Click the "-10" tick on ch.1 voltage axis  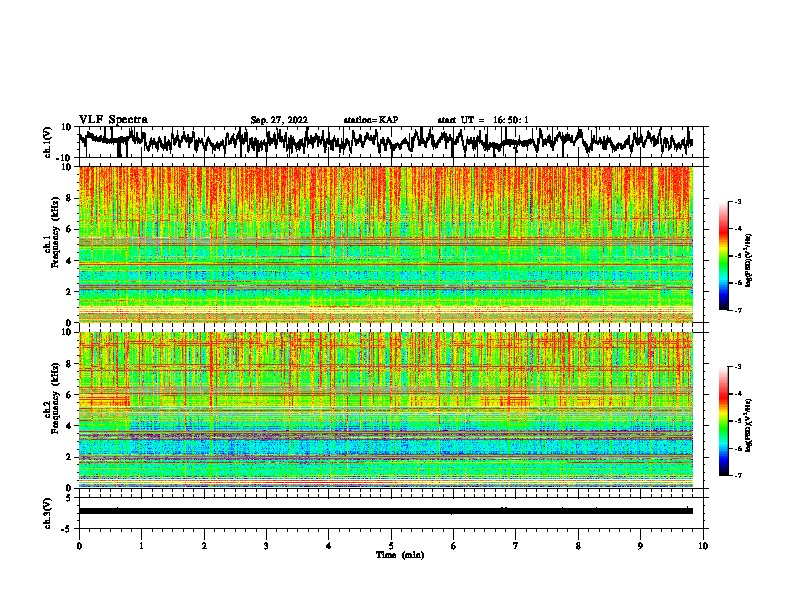65,158
